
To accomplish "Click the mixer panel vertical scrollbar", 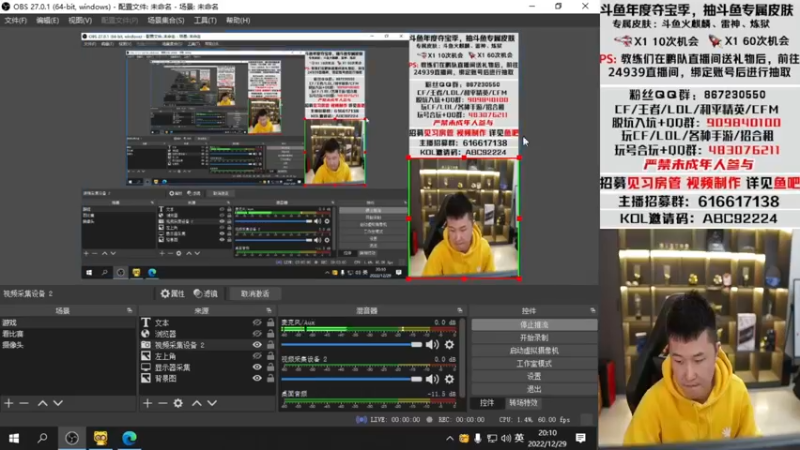I will 462,357.
